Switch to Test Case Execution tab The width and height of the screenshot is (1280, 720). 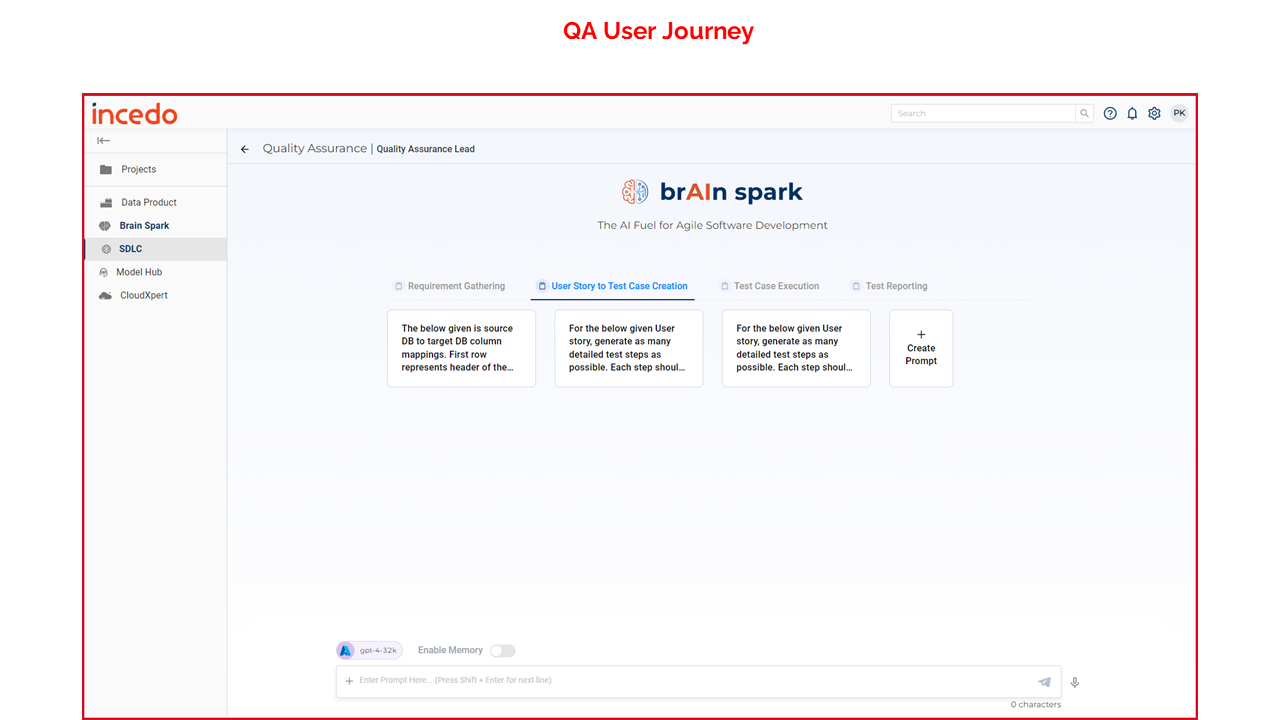click(x=769, y=286)
